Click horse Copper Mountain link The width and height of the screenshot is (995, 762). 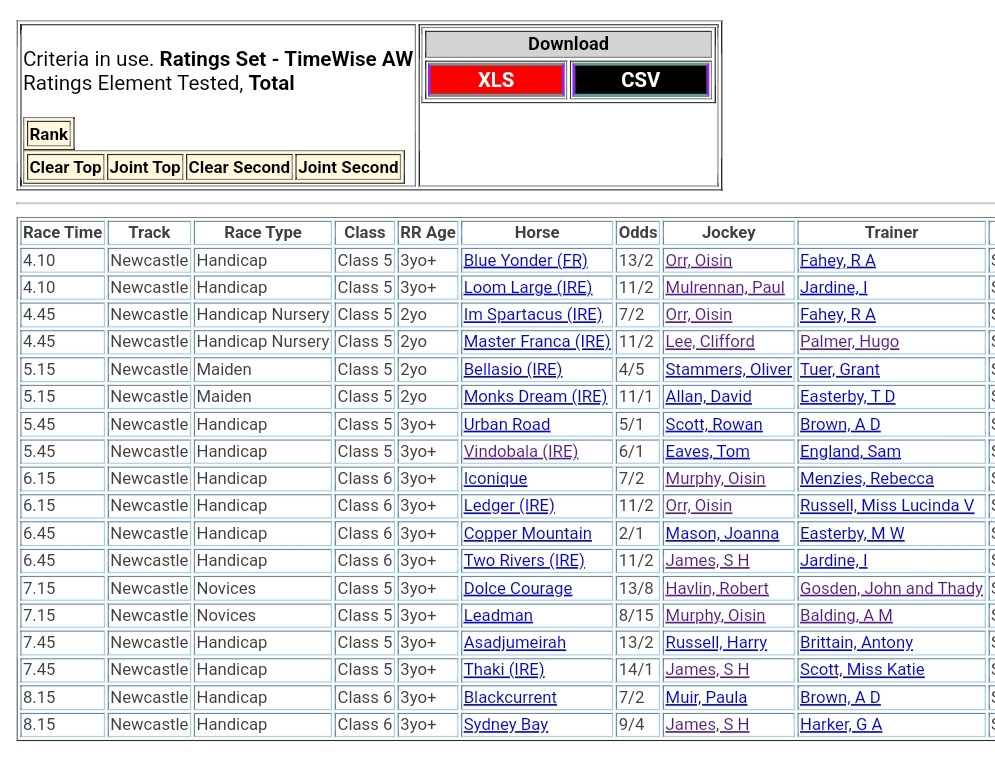[527, 533]
